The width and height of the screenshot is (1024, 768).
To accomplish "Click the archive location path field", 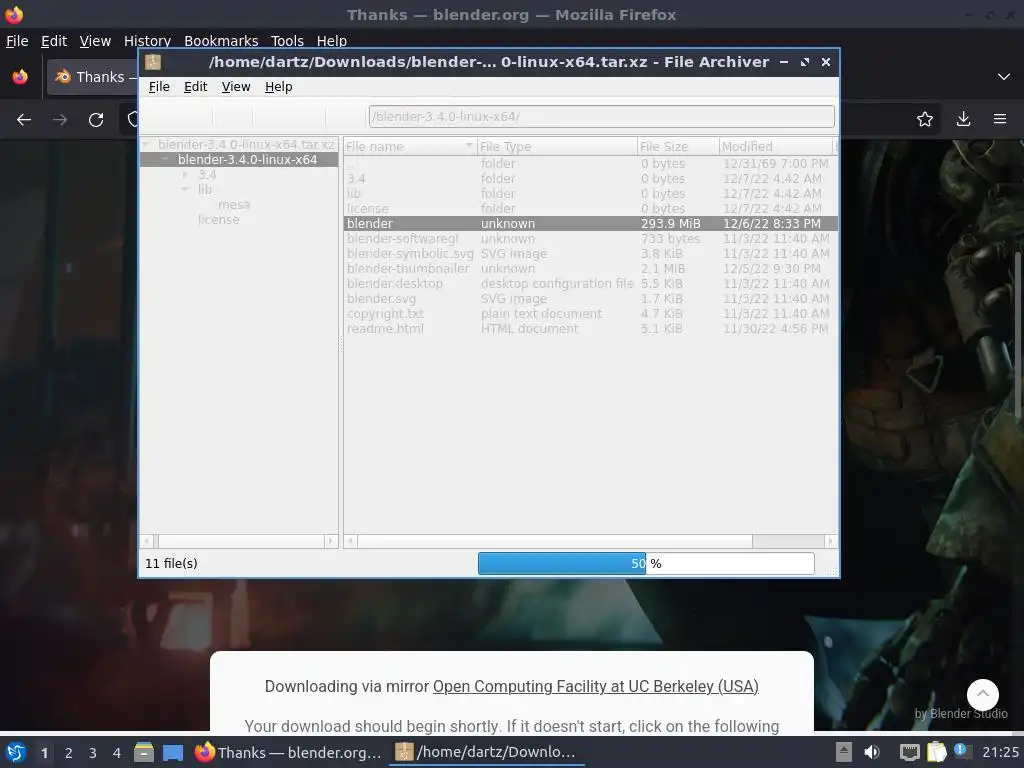I will (x=601, y=117).
